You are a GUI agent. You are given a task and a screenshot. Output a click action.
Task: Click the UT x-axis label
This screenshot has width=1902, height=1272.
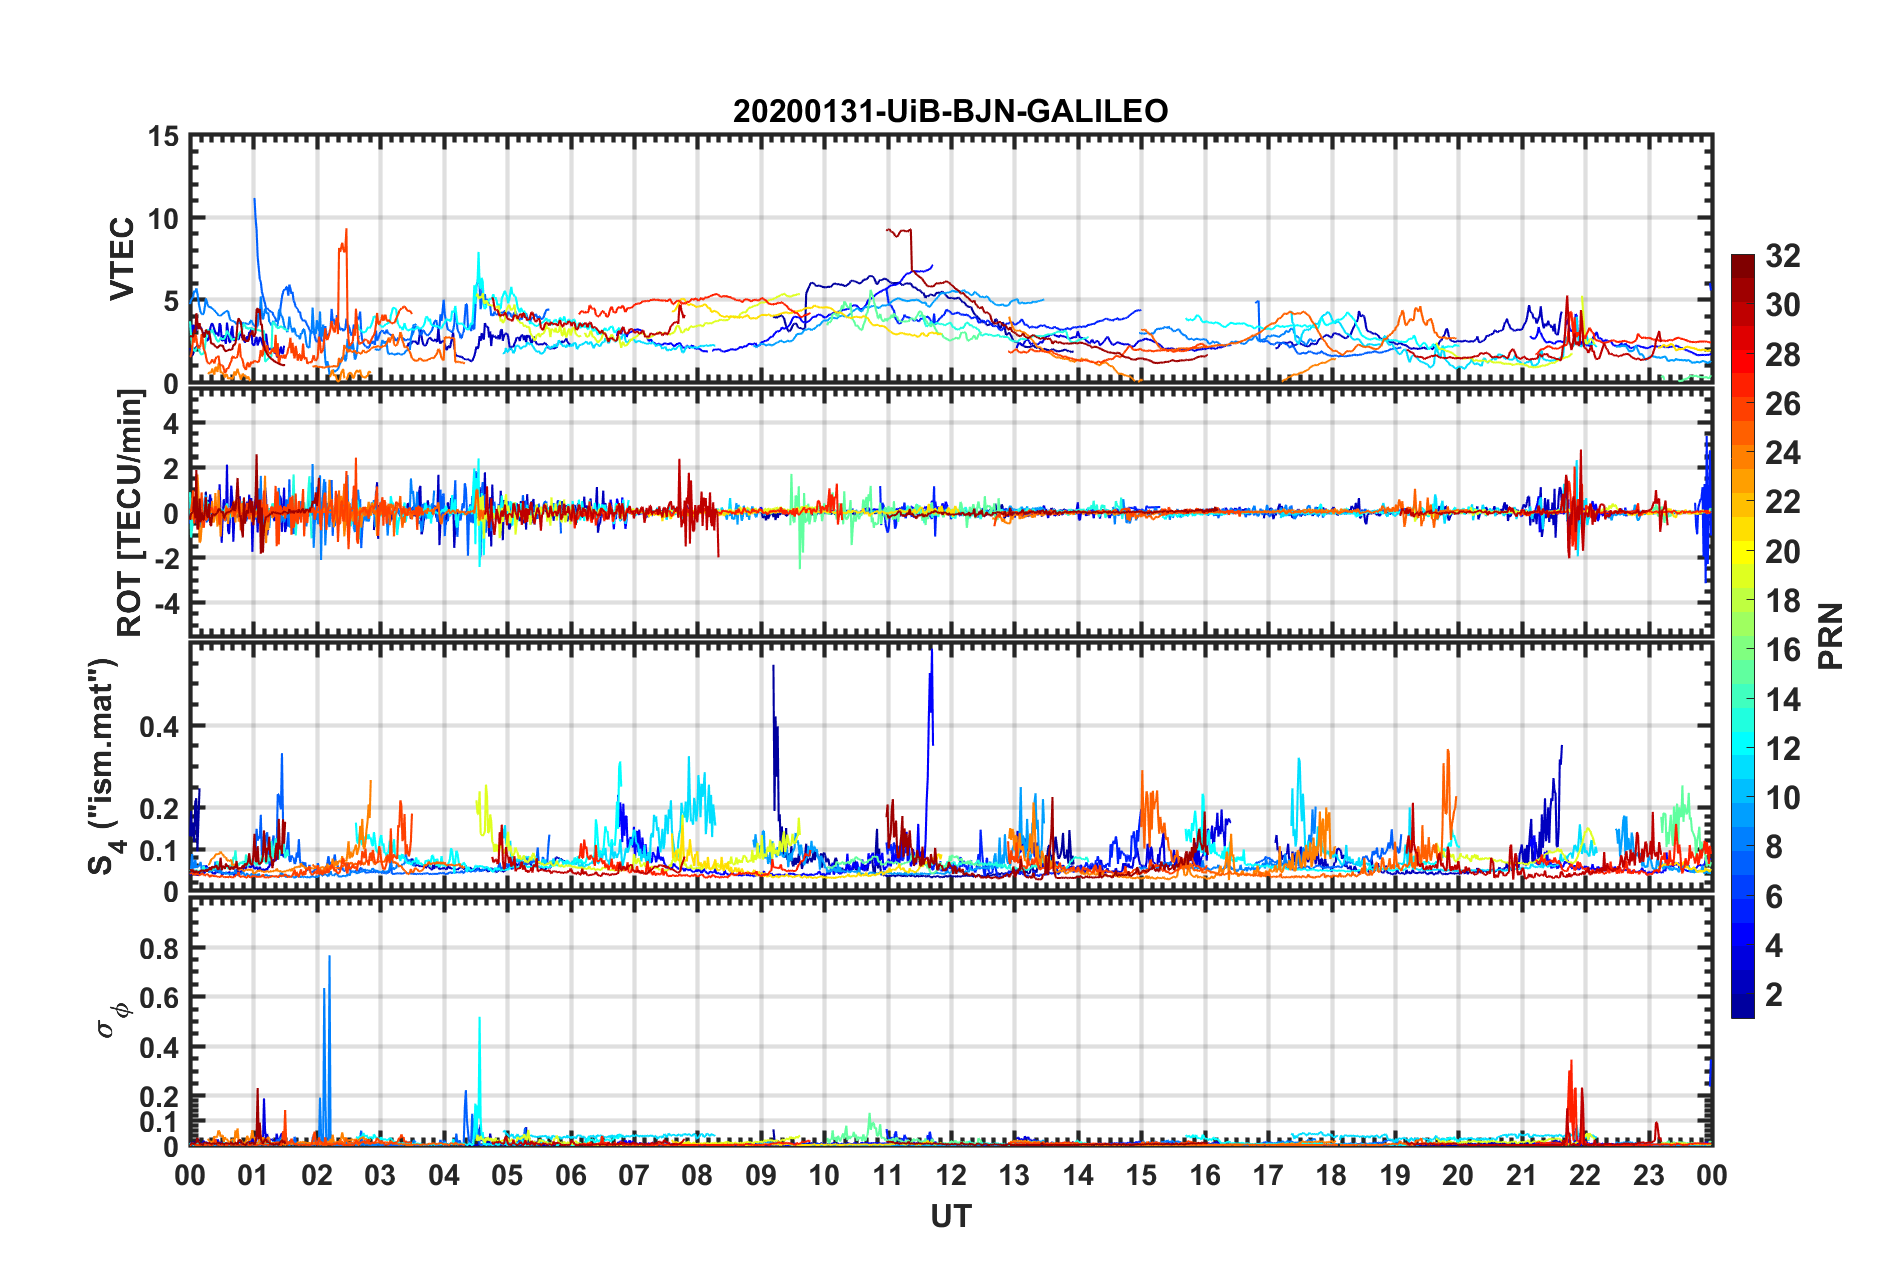[951, 1216]
